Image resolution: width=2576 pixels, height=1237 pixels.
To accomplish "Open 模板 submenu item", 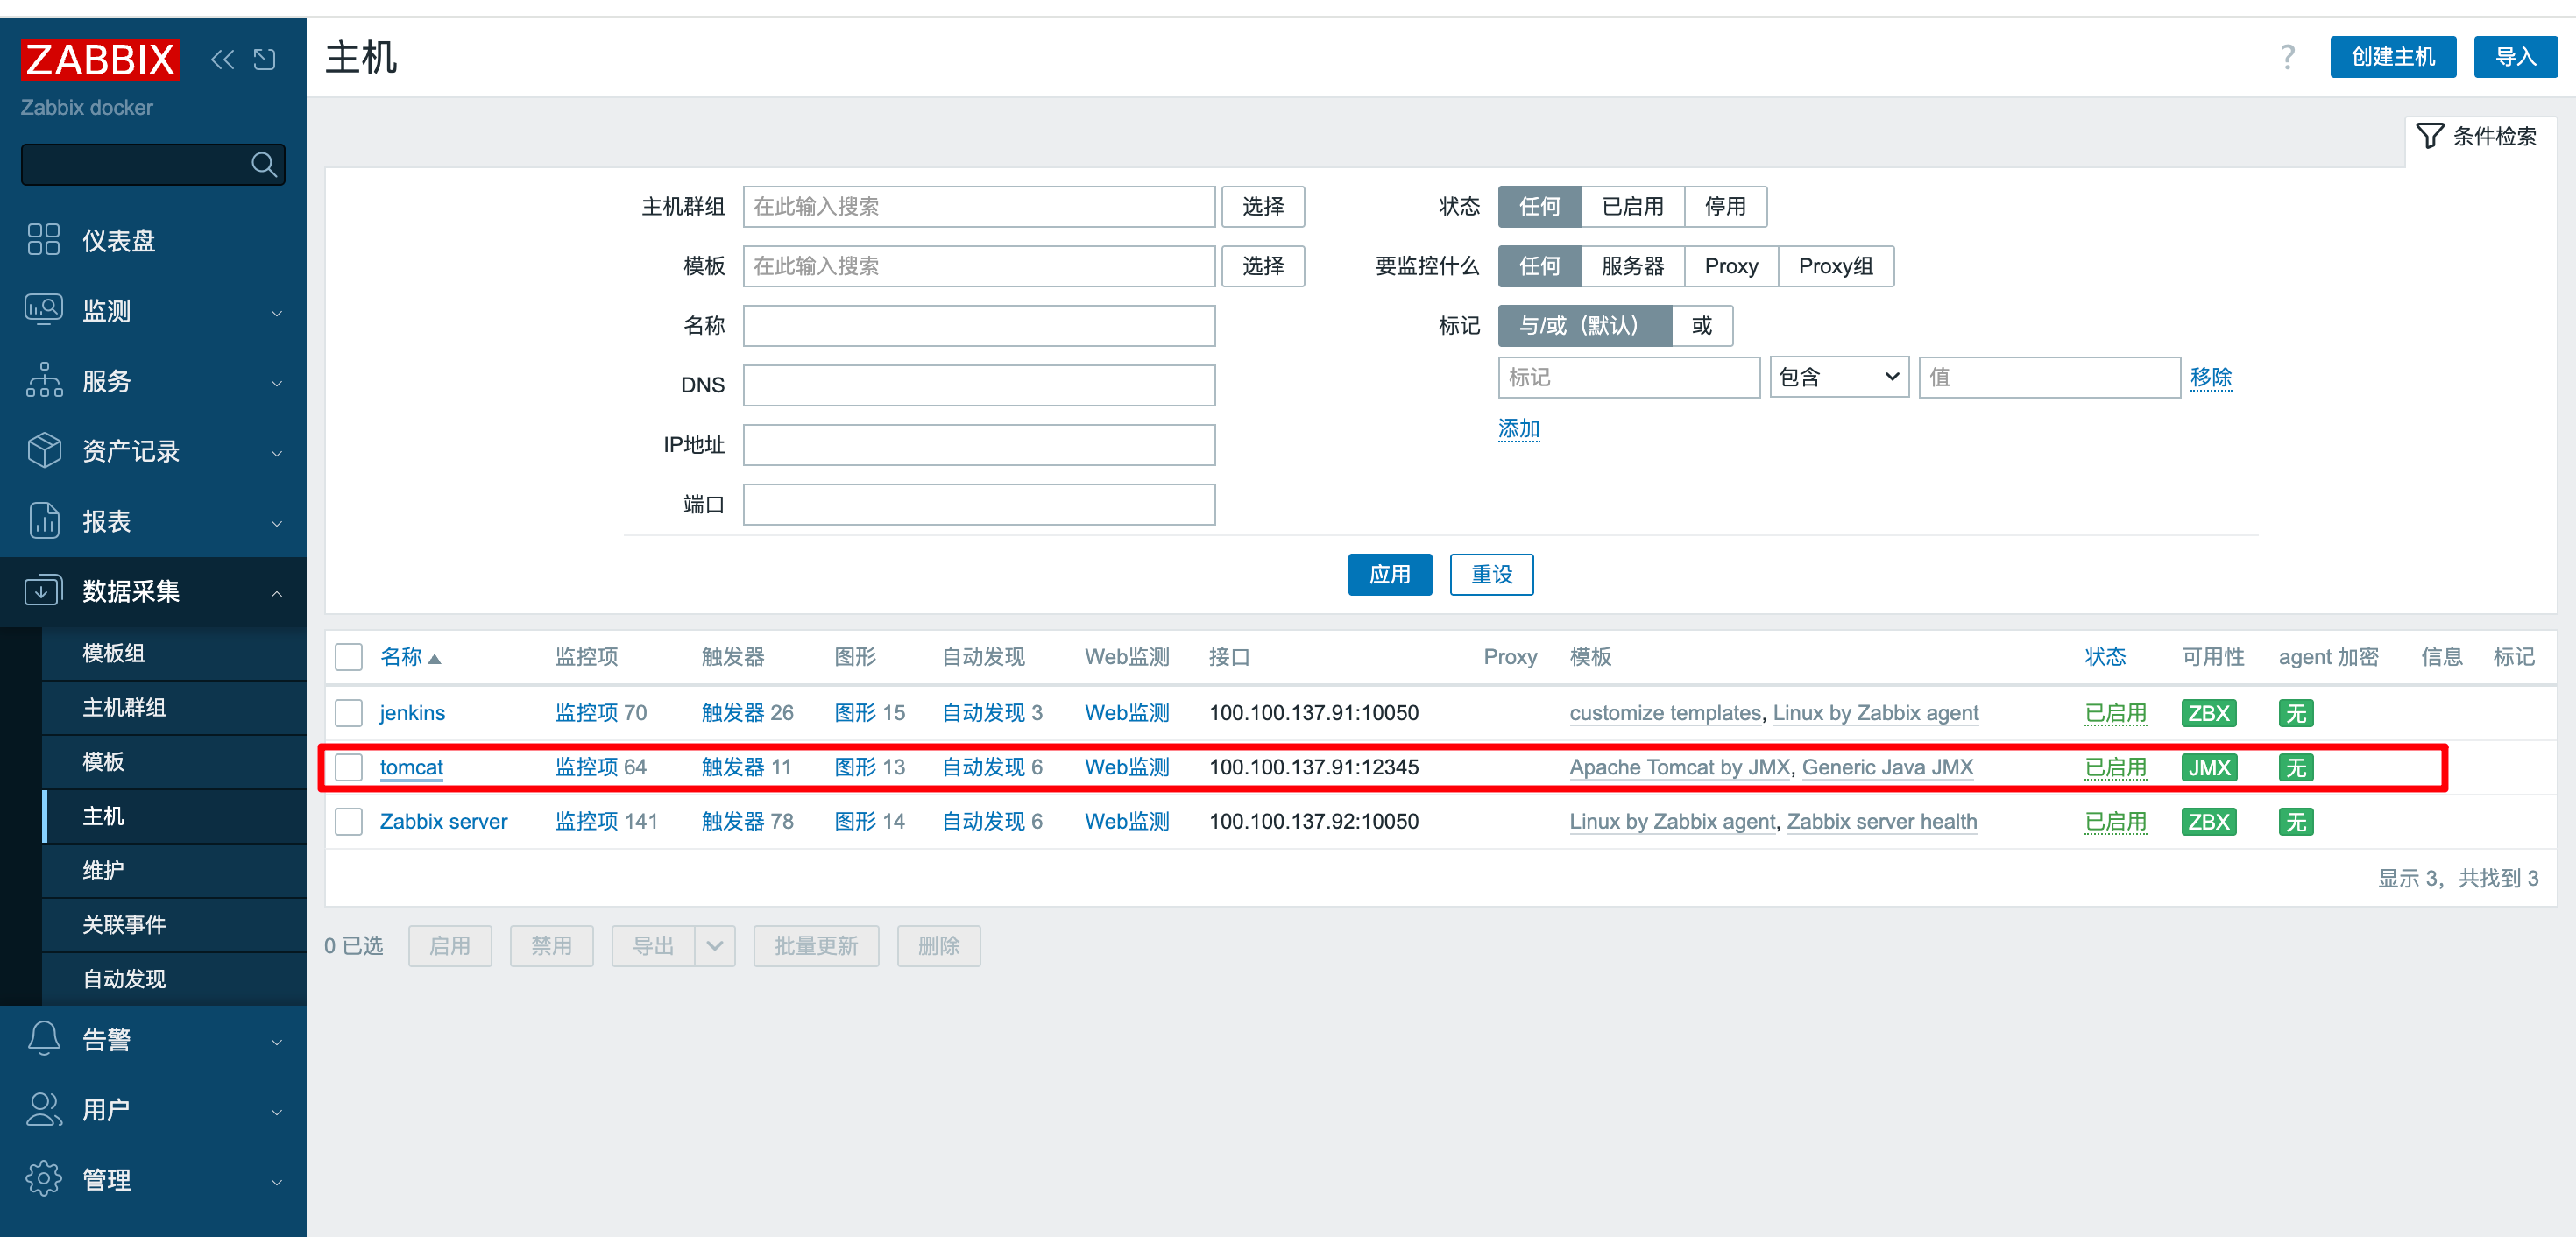I will 174,761.
